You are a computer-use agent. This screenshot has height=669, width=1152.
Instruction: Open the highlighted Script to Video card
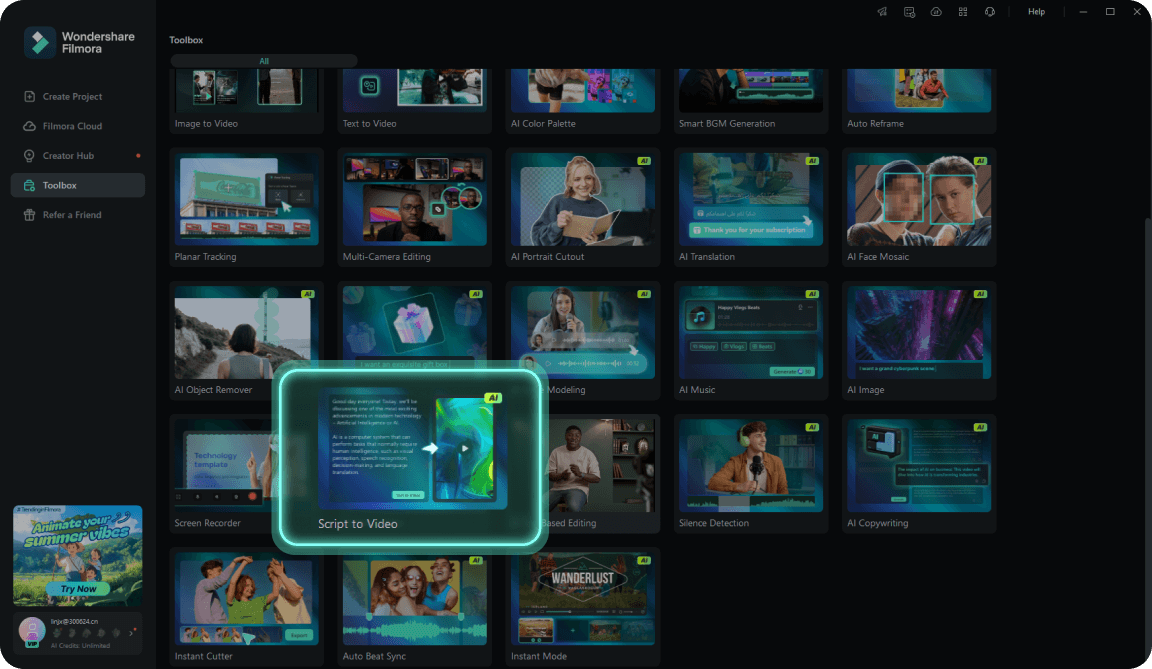[410, 459]
